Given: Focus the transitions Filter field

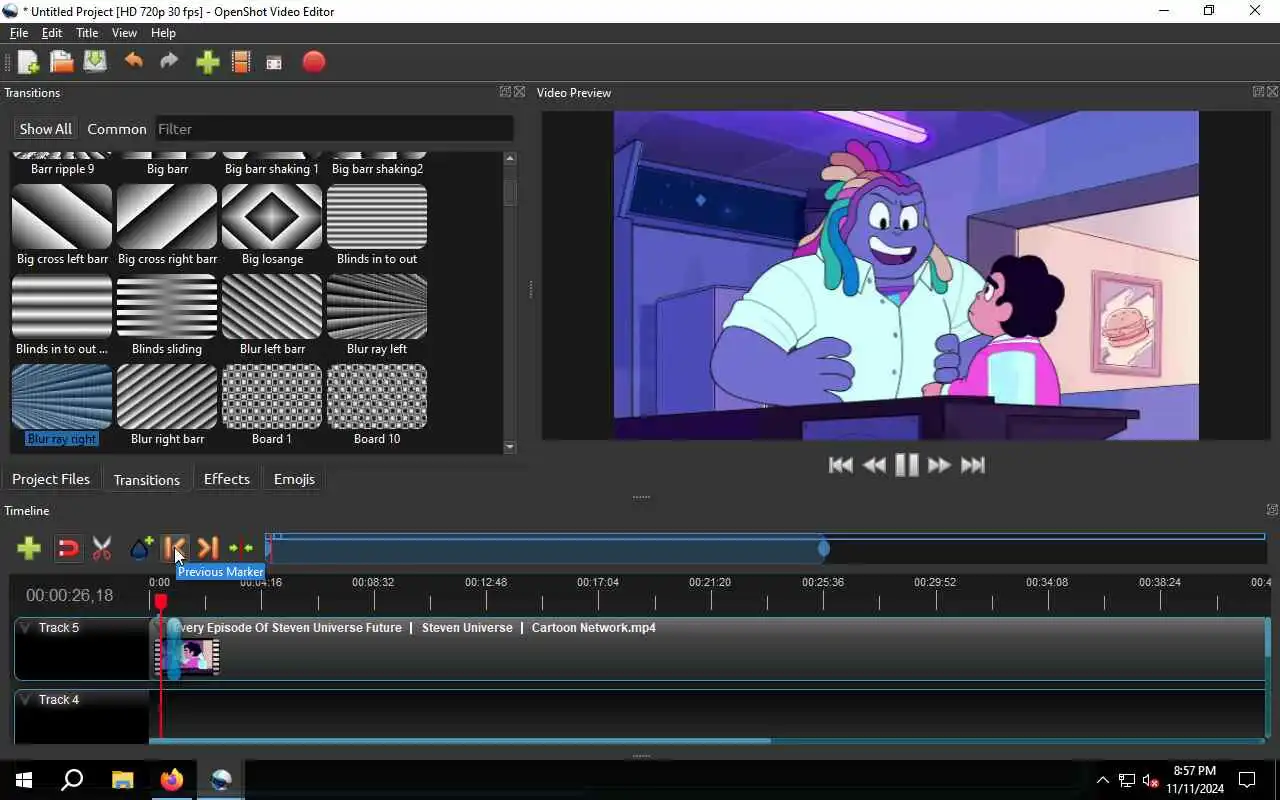Looking at the screenshot, I should point(333,129).
